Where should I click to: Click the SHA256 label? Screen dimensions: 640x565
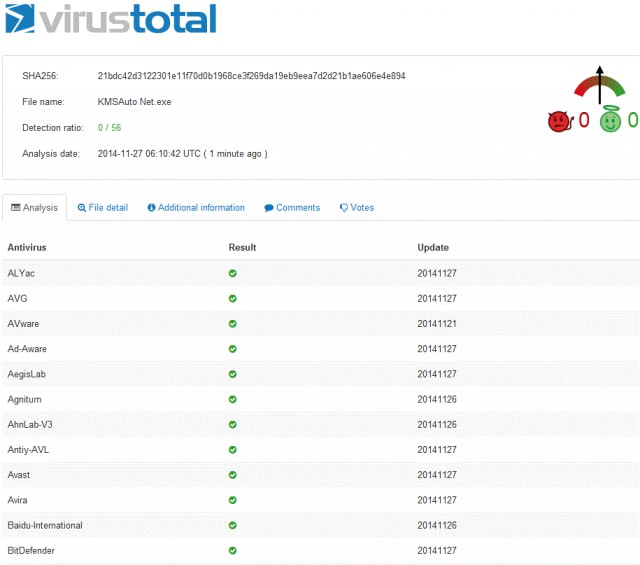(40, 76)
